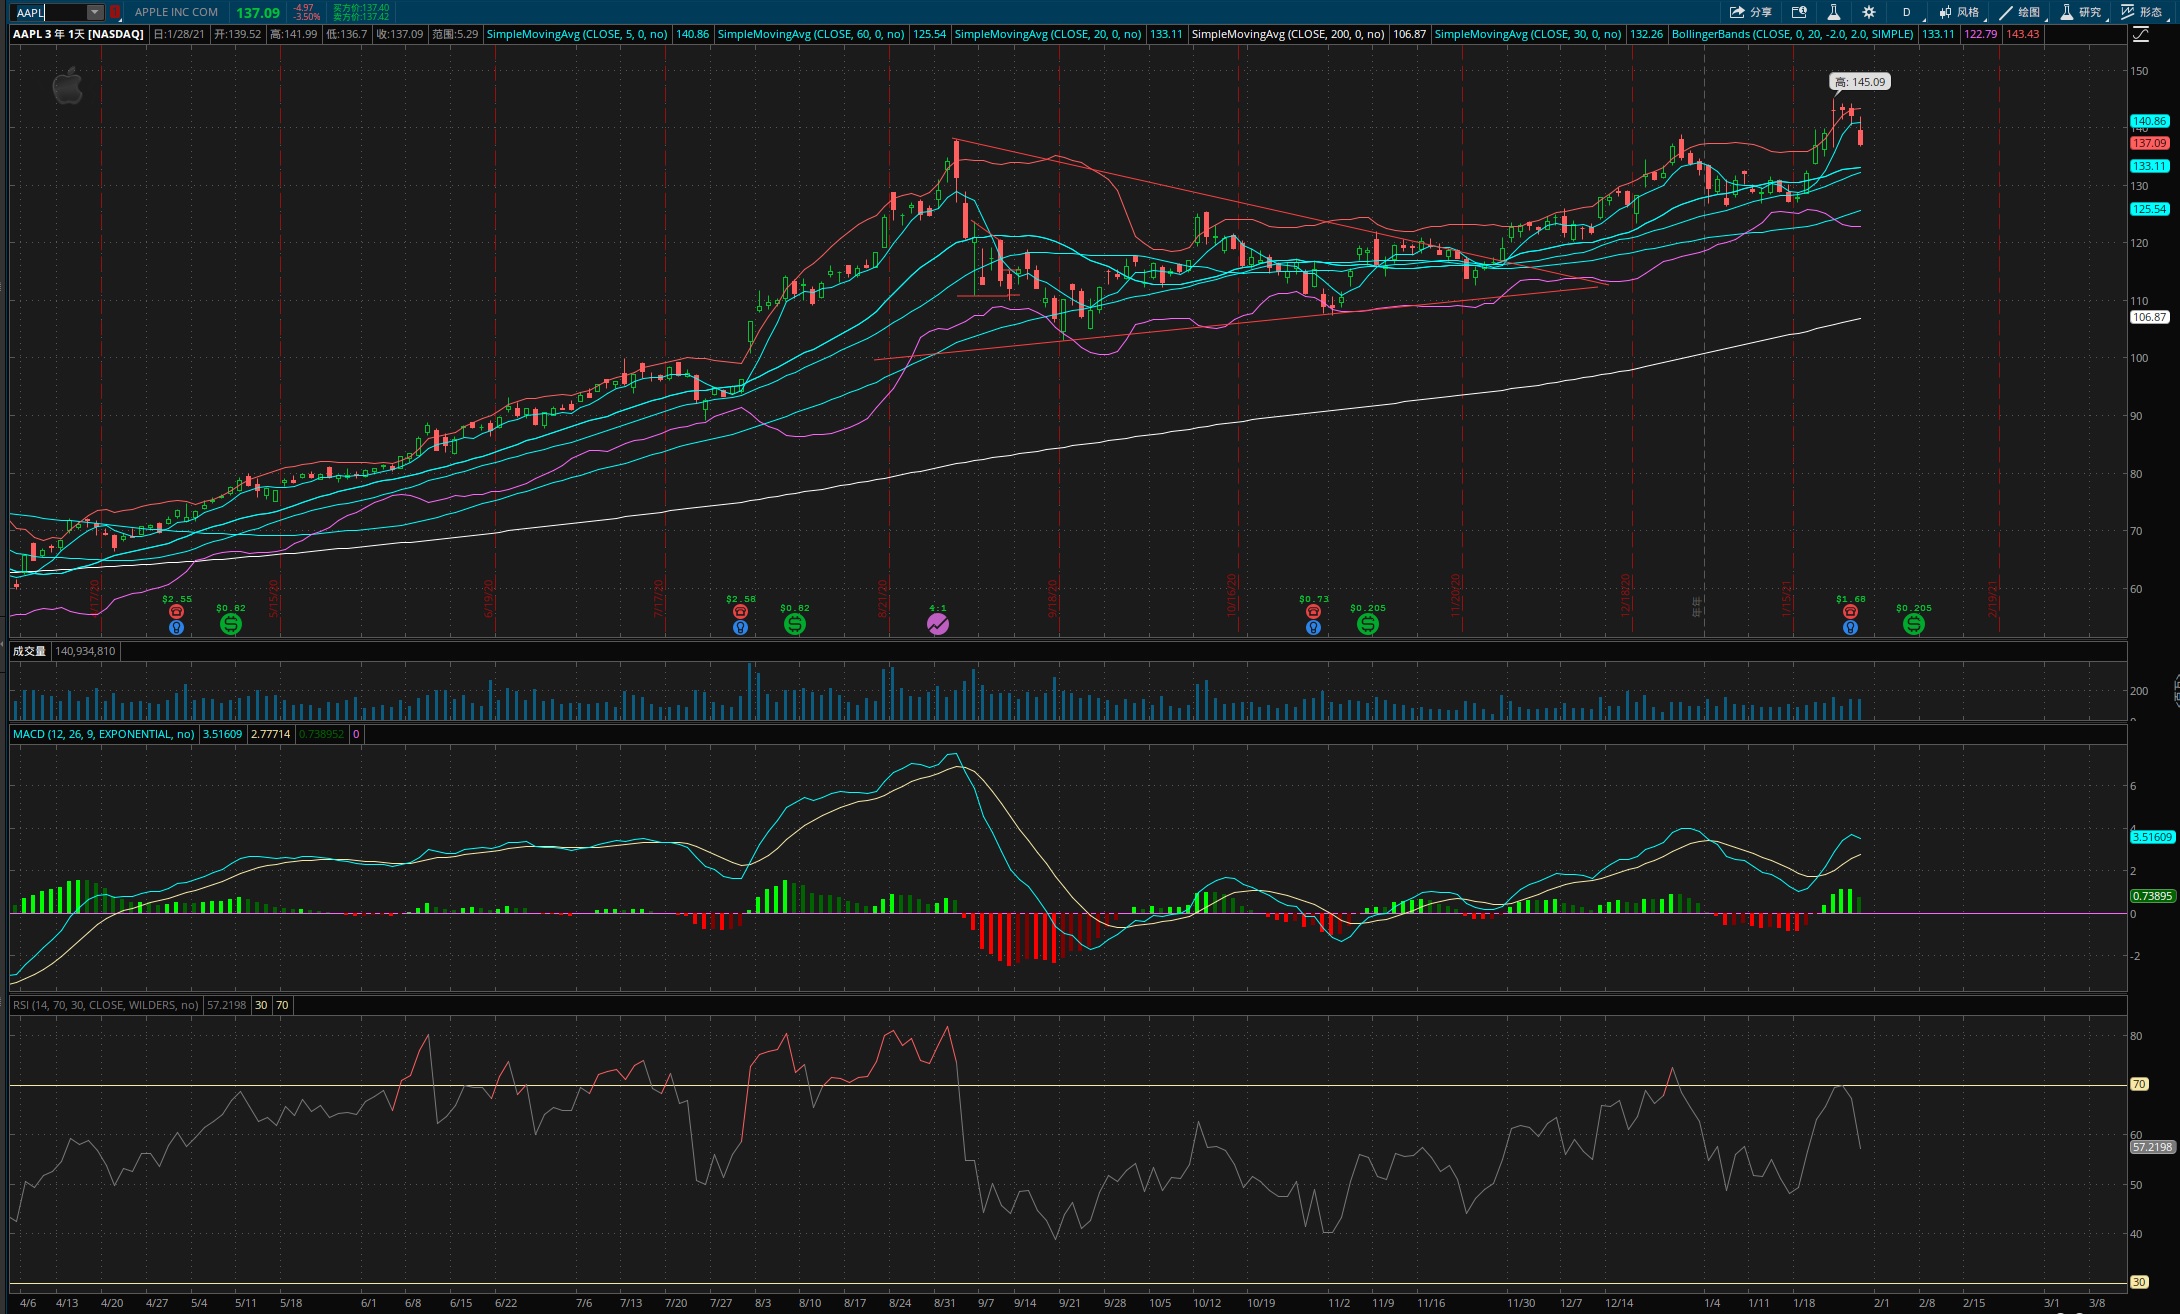Click the 133.11 price axis tag

(x=2149, y=166)
